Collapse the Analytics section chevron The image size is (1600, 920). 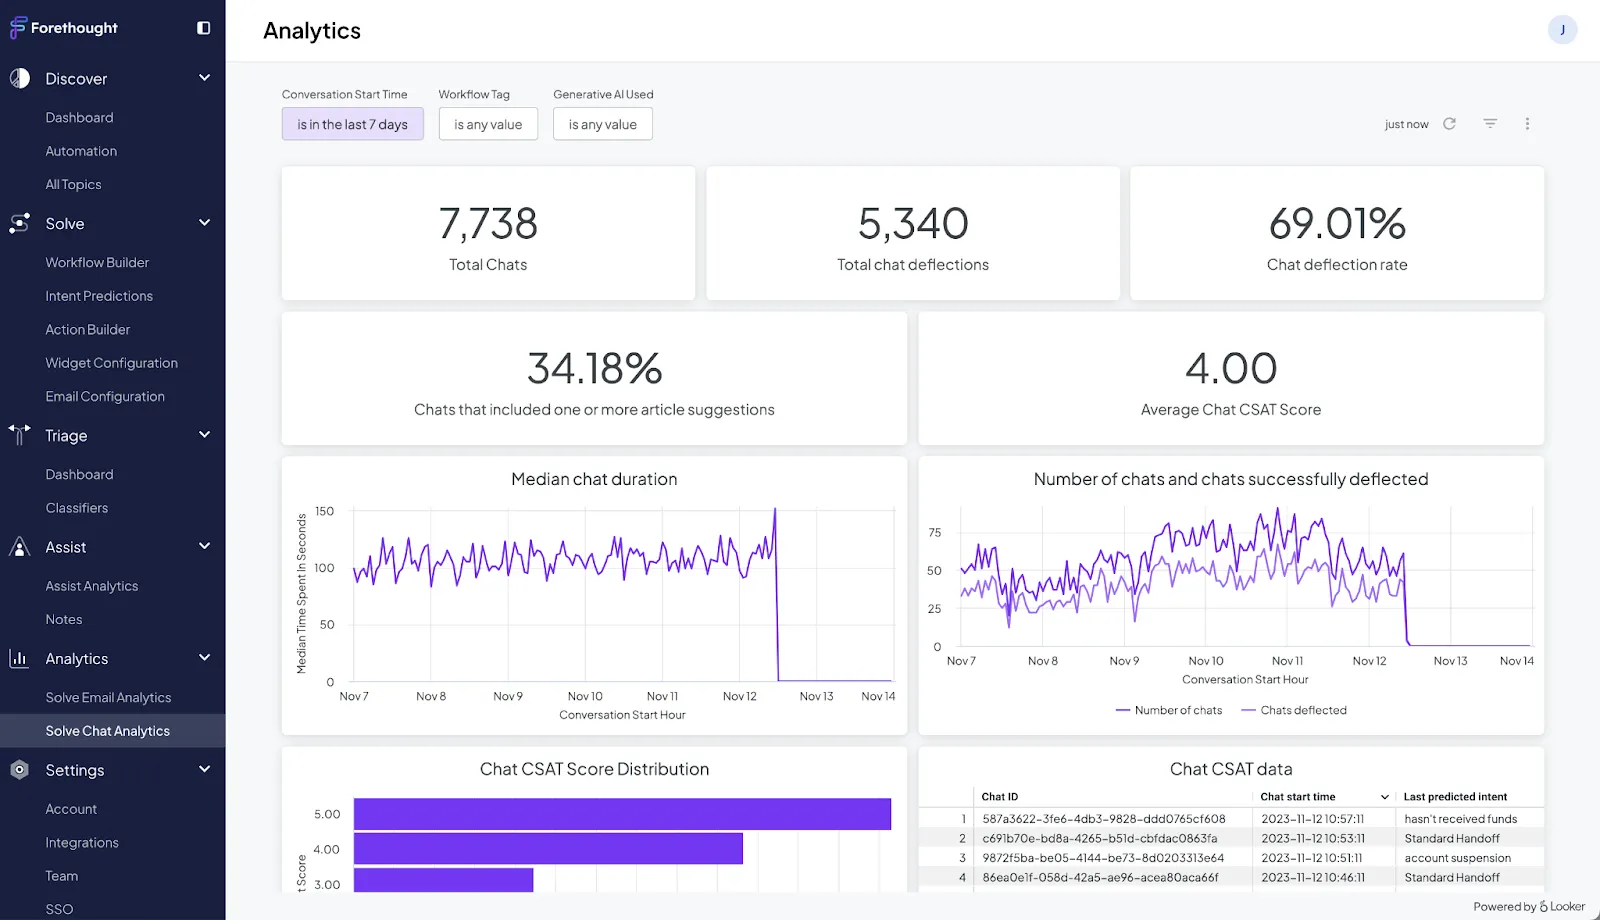tap(205, 658)
